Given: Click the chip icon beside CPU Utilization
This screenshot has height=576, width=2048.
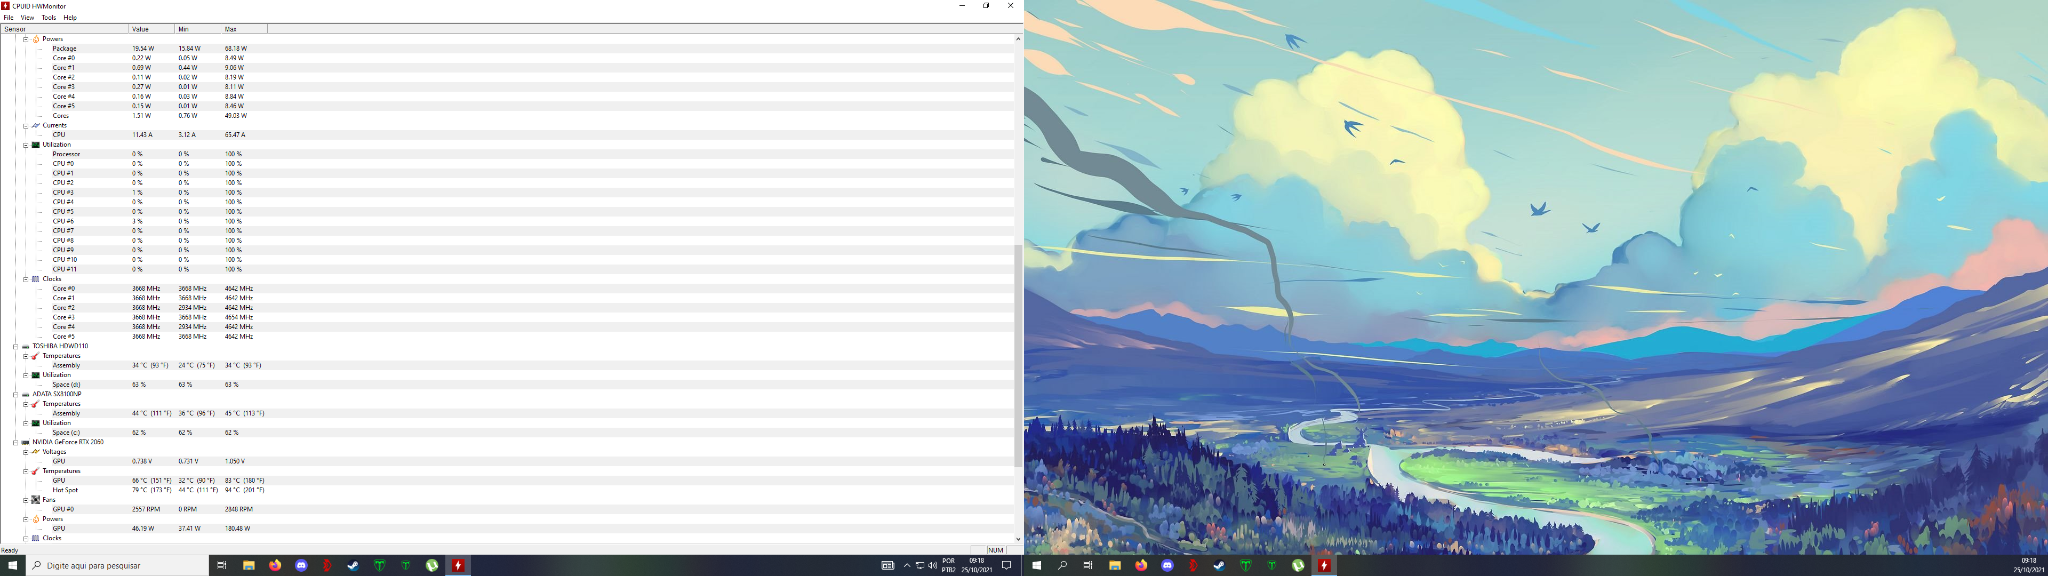Looking at the screenshot, I should click(x=36, y=144).
